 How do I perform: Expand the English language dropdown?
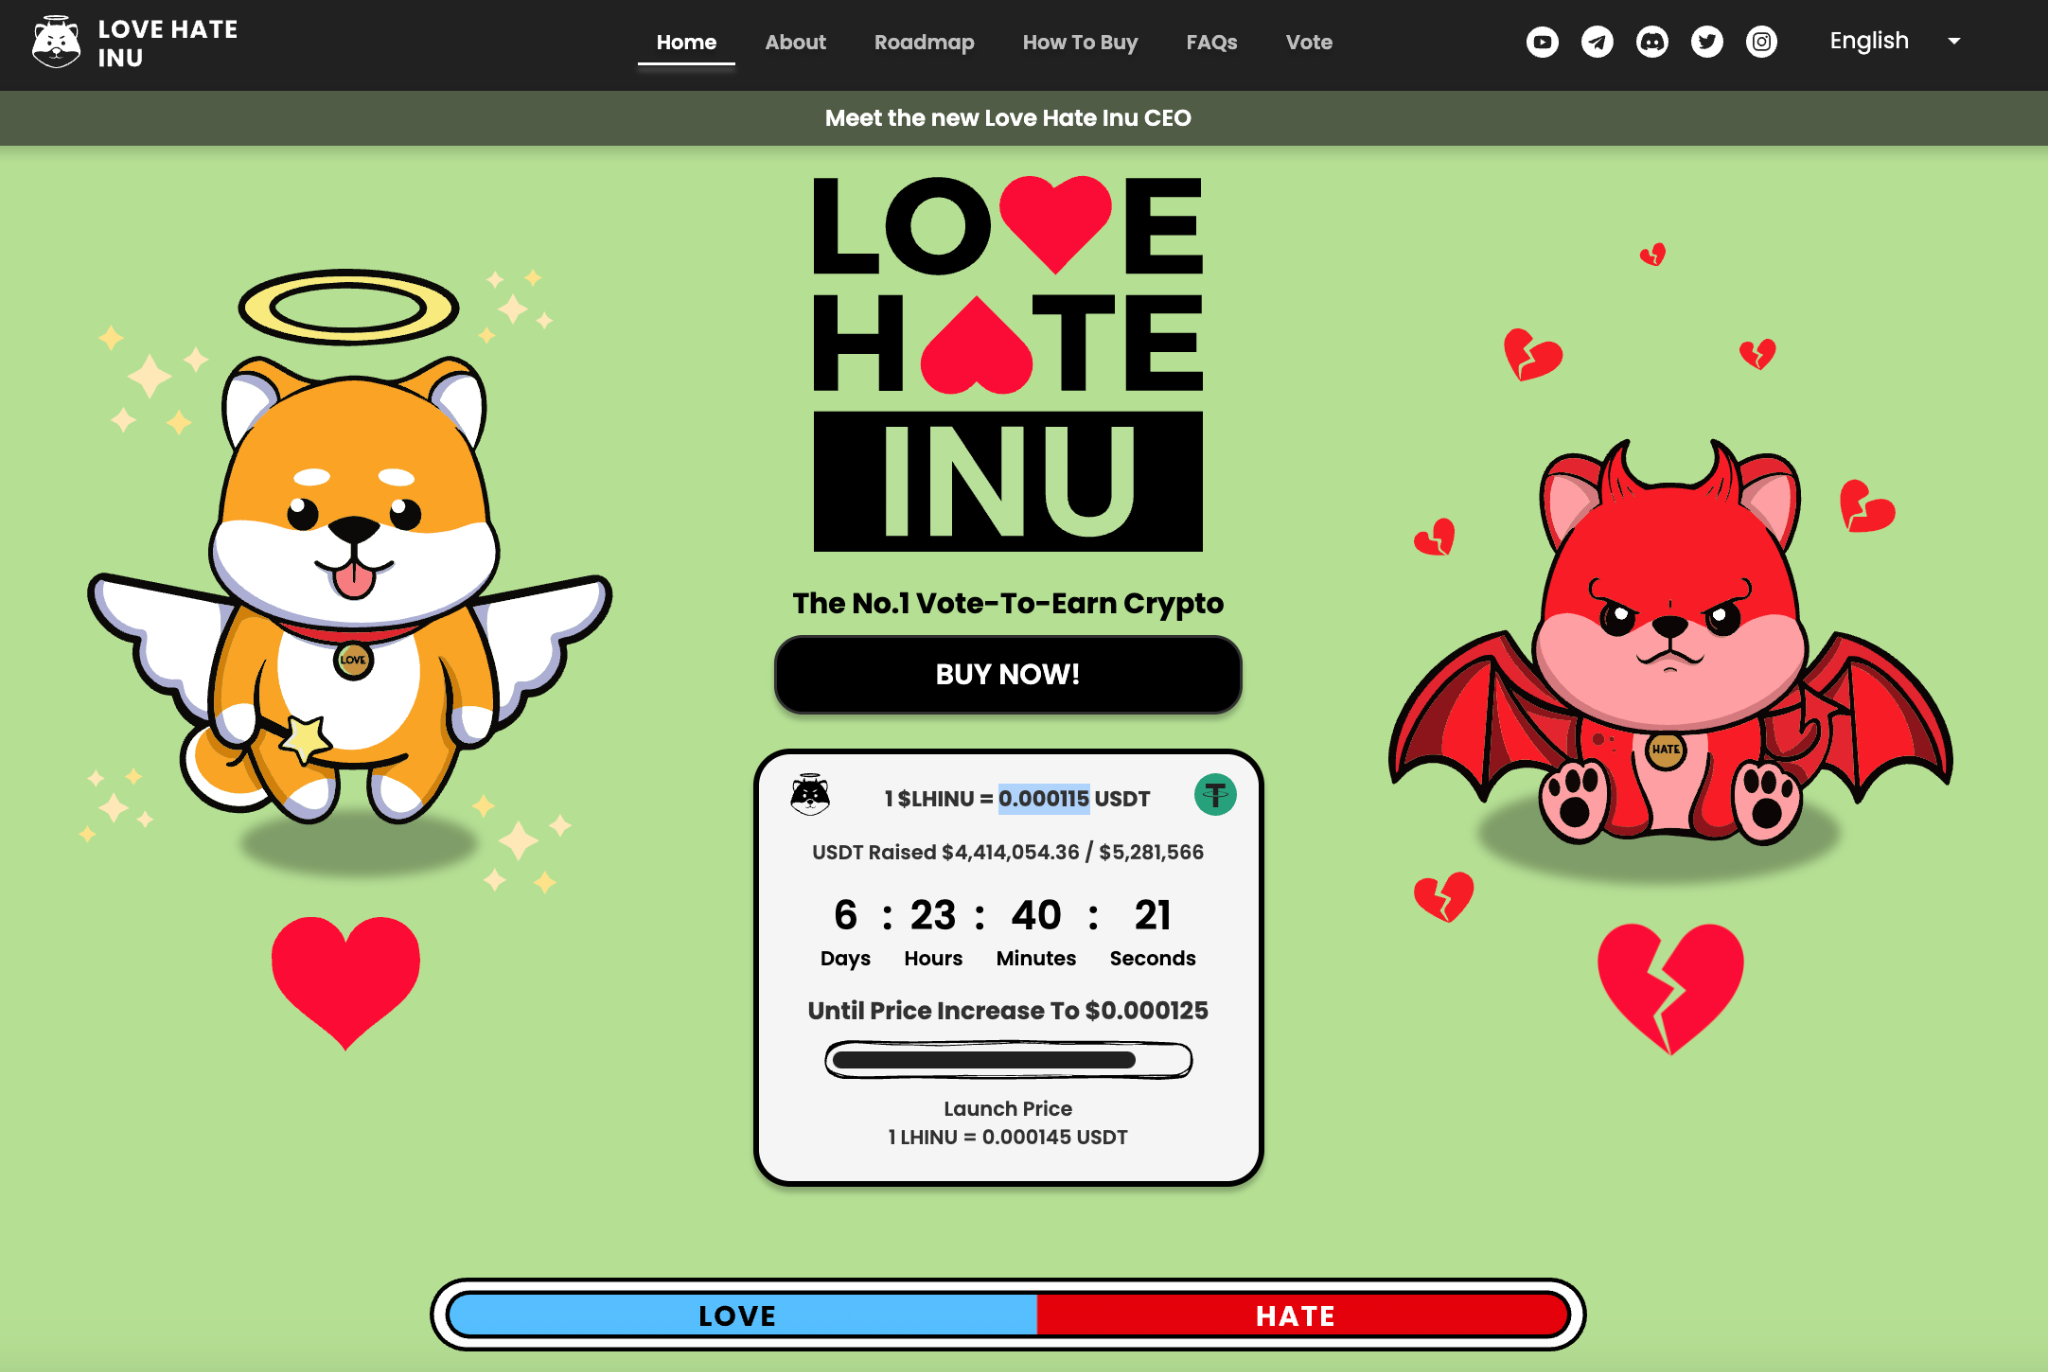click(1894, 41)
